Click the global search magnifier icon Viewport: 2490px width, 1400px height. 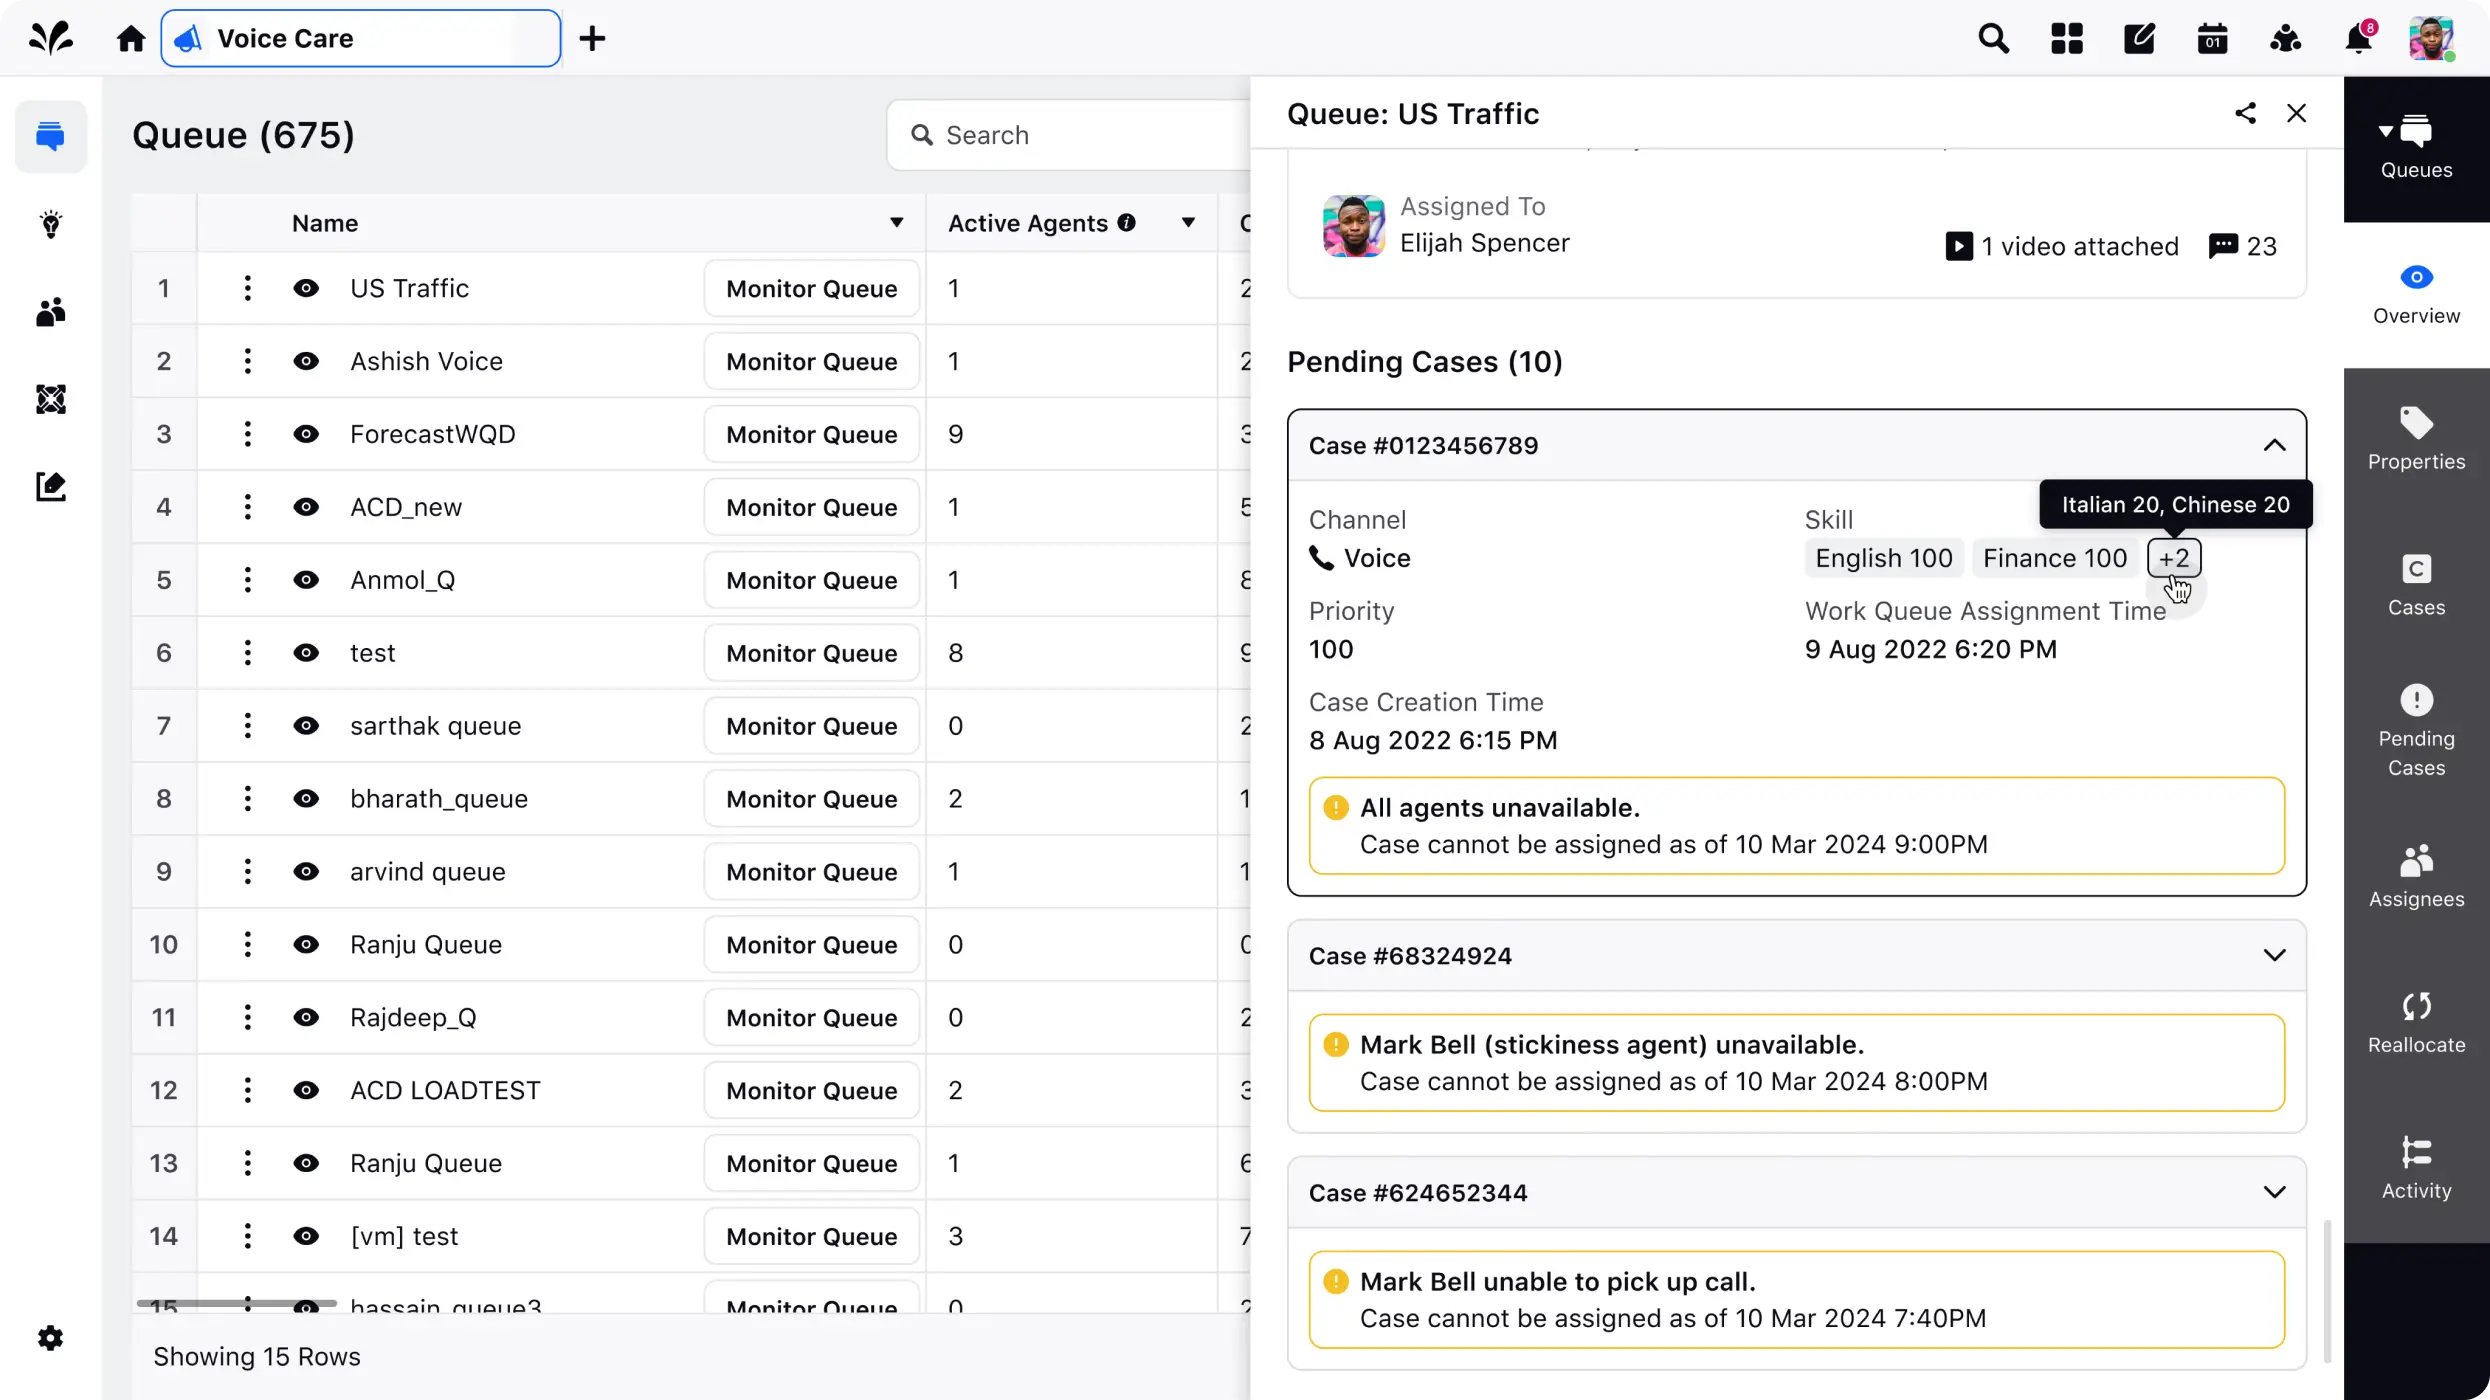click(1993, 39)
